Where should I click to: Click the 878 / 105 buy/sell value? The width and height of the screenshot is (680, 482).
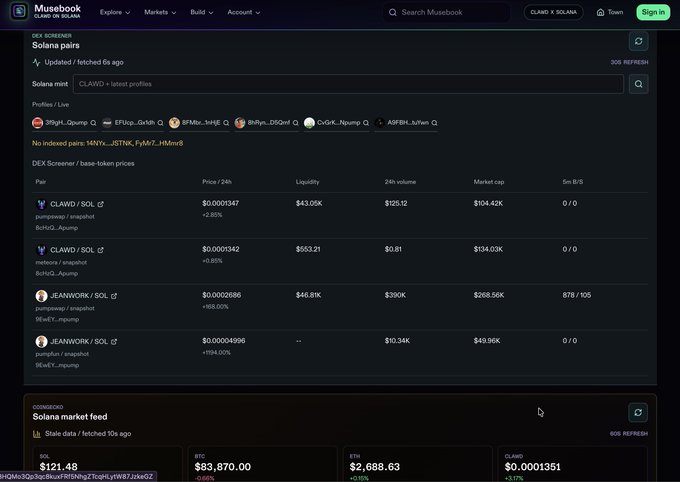click(x=577, y=295)
